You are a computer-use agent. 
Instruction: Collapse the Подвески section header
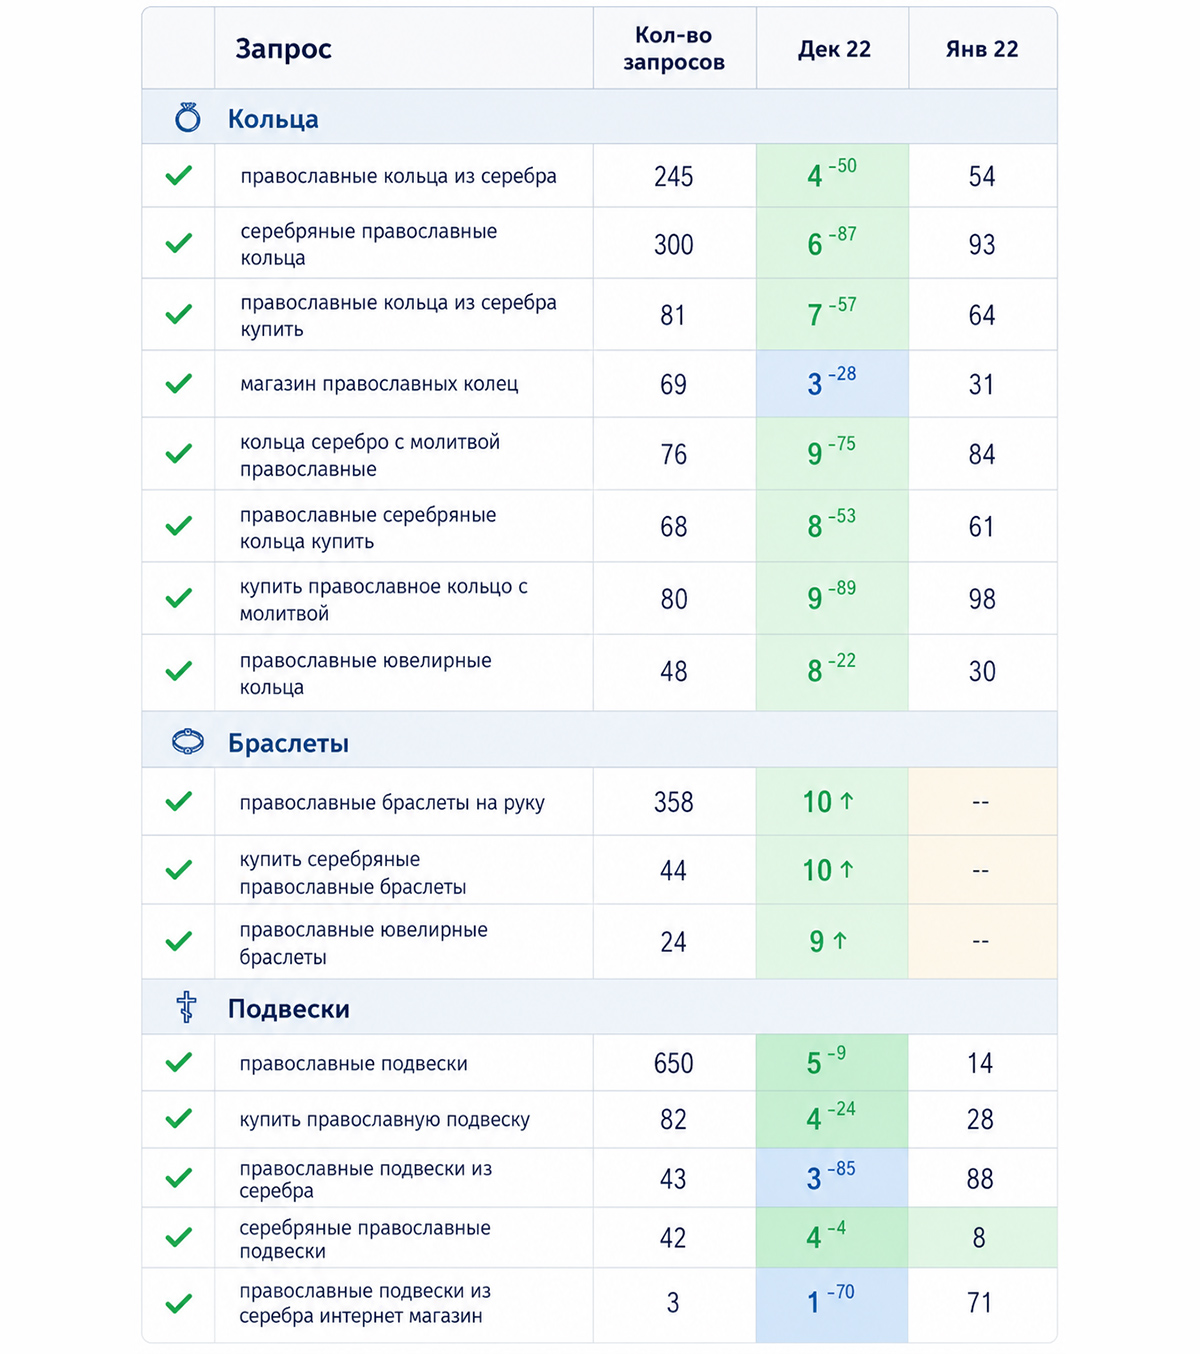(x=599, y=1007)
